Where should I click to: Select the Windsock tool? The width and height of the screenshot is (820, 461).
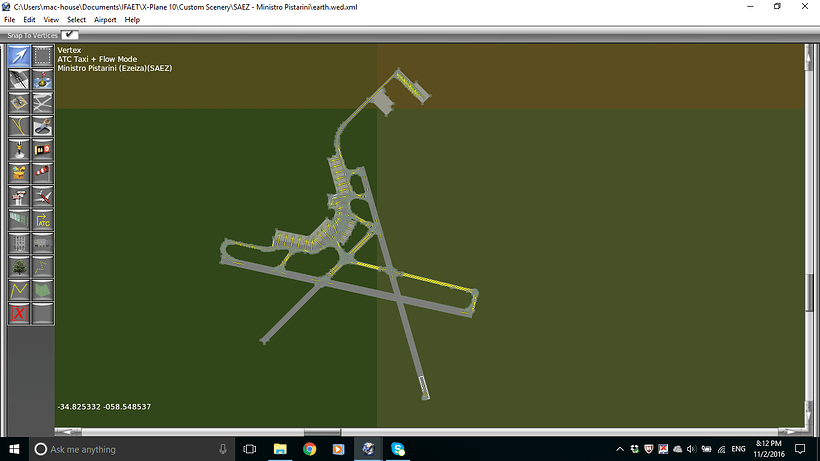[x=42, y=173]
